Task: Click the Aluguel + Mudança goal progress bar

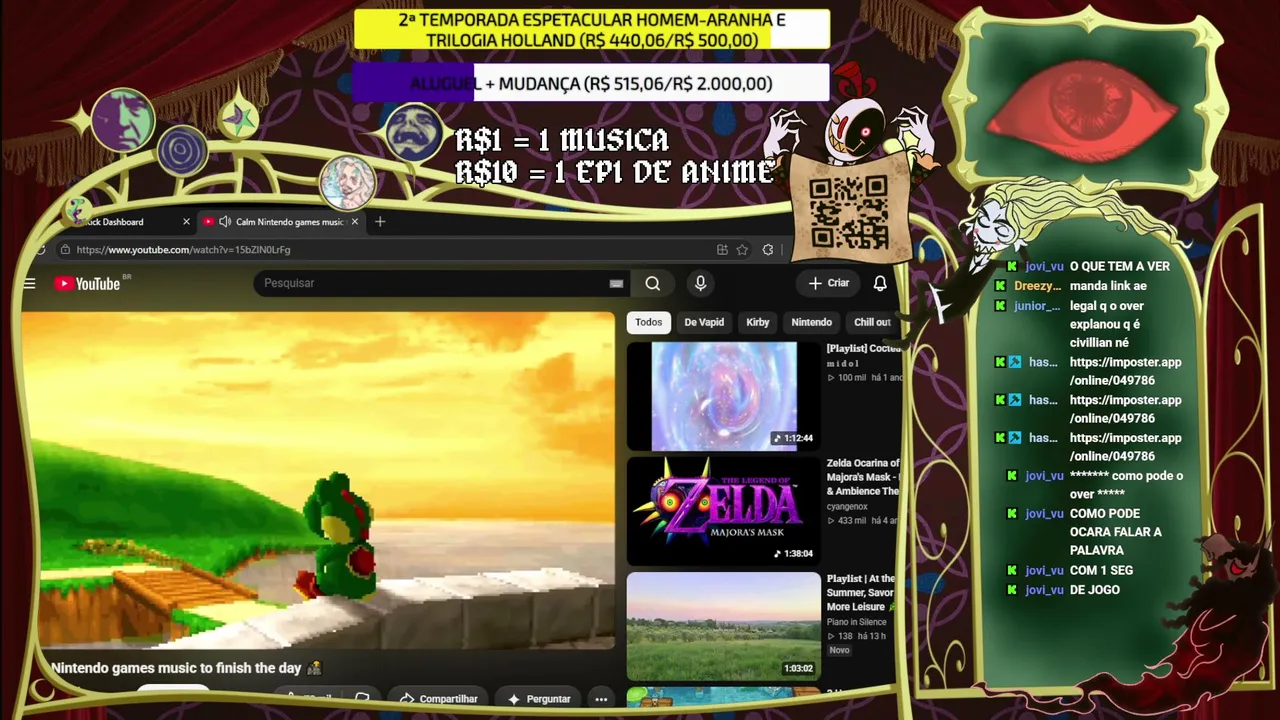Action: point(591,84)
